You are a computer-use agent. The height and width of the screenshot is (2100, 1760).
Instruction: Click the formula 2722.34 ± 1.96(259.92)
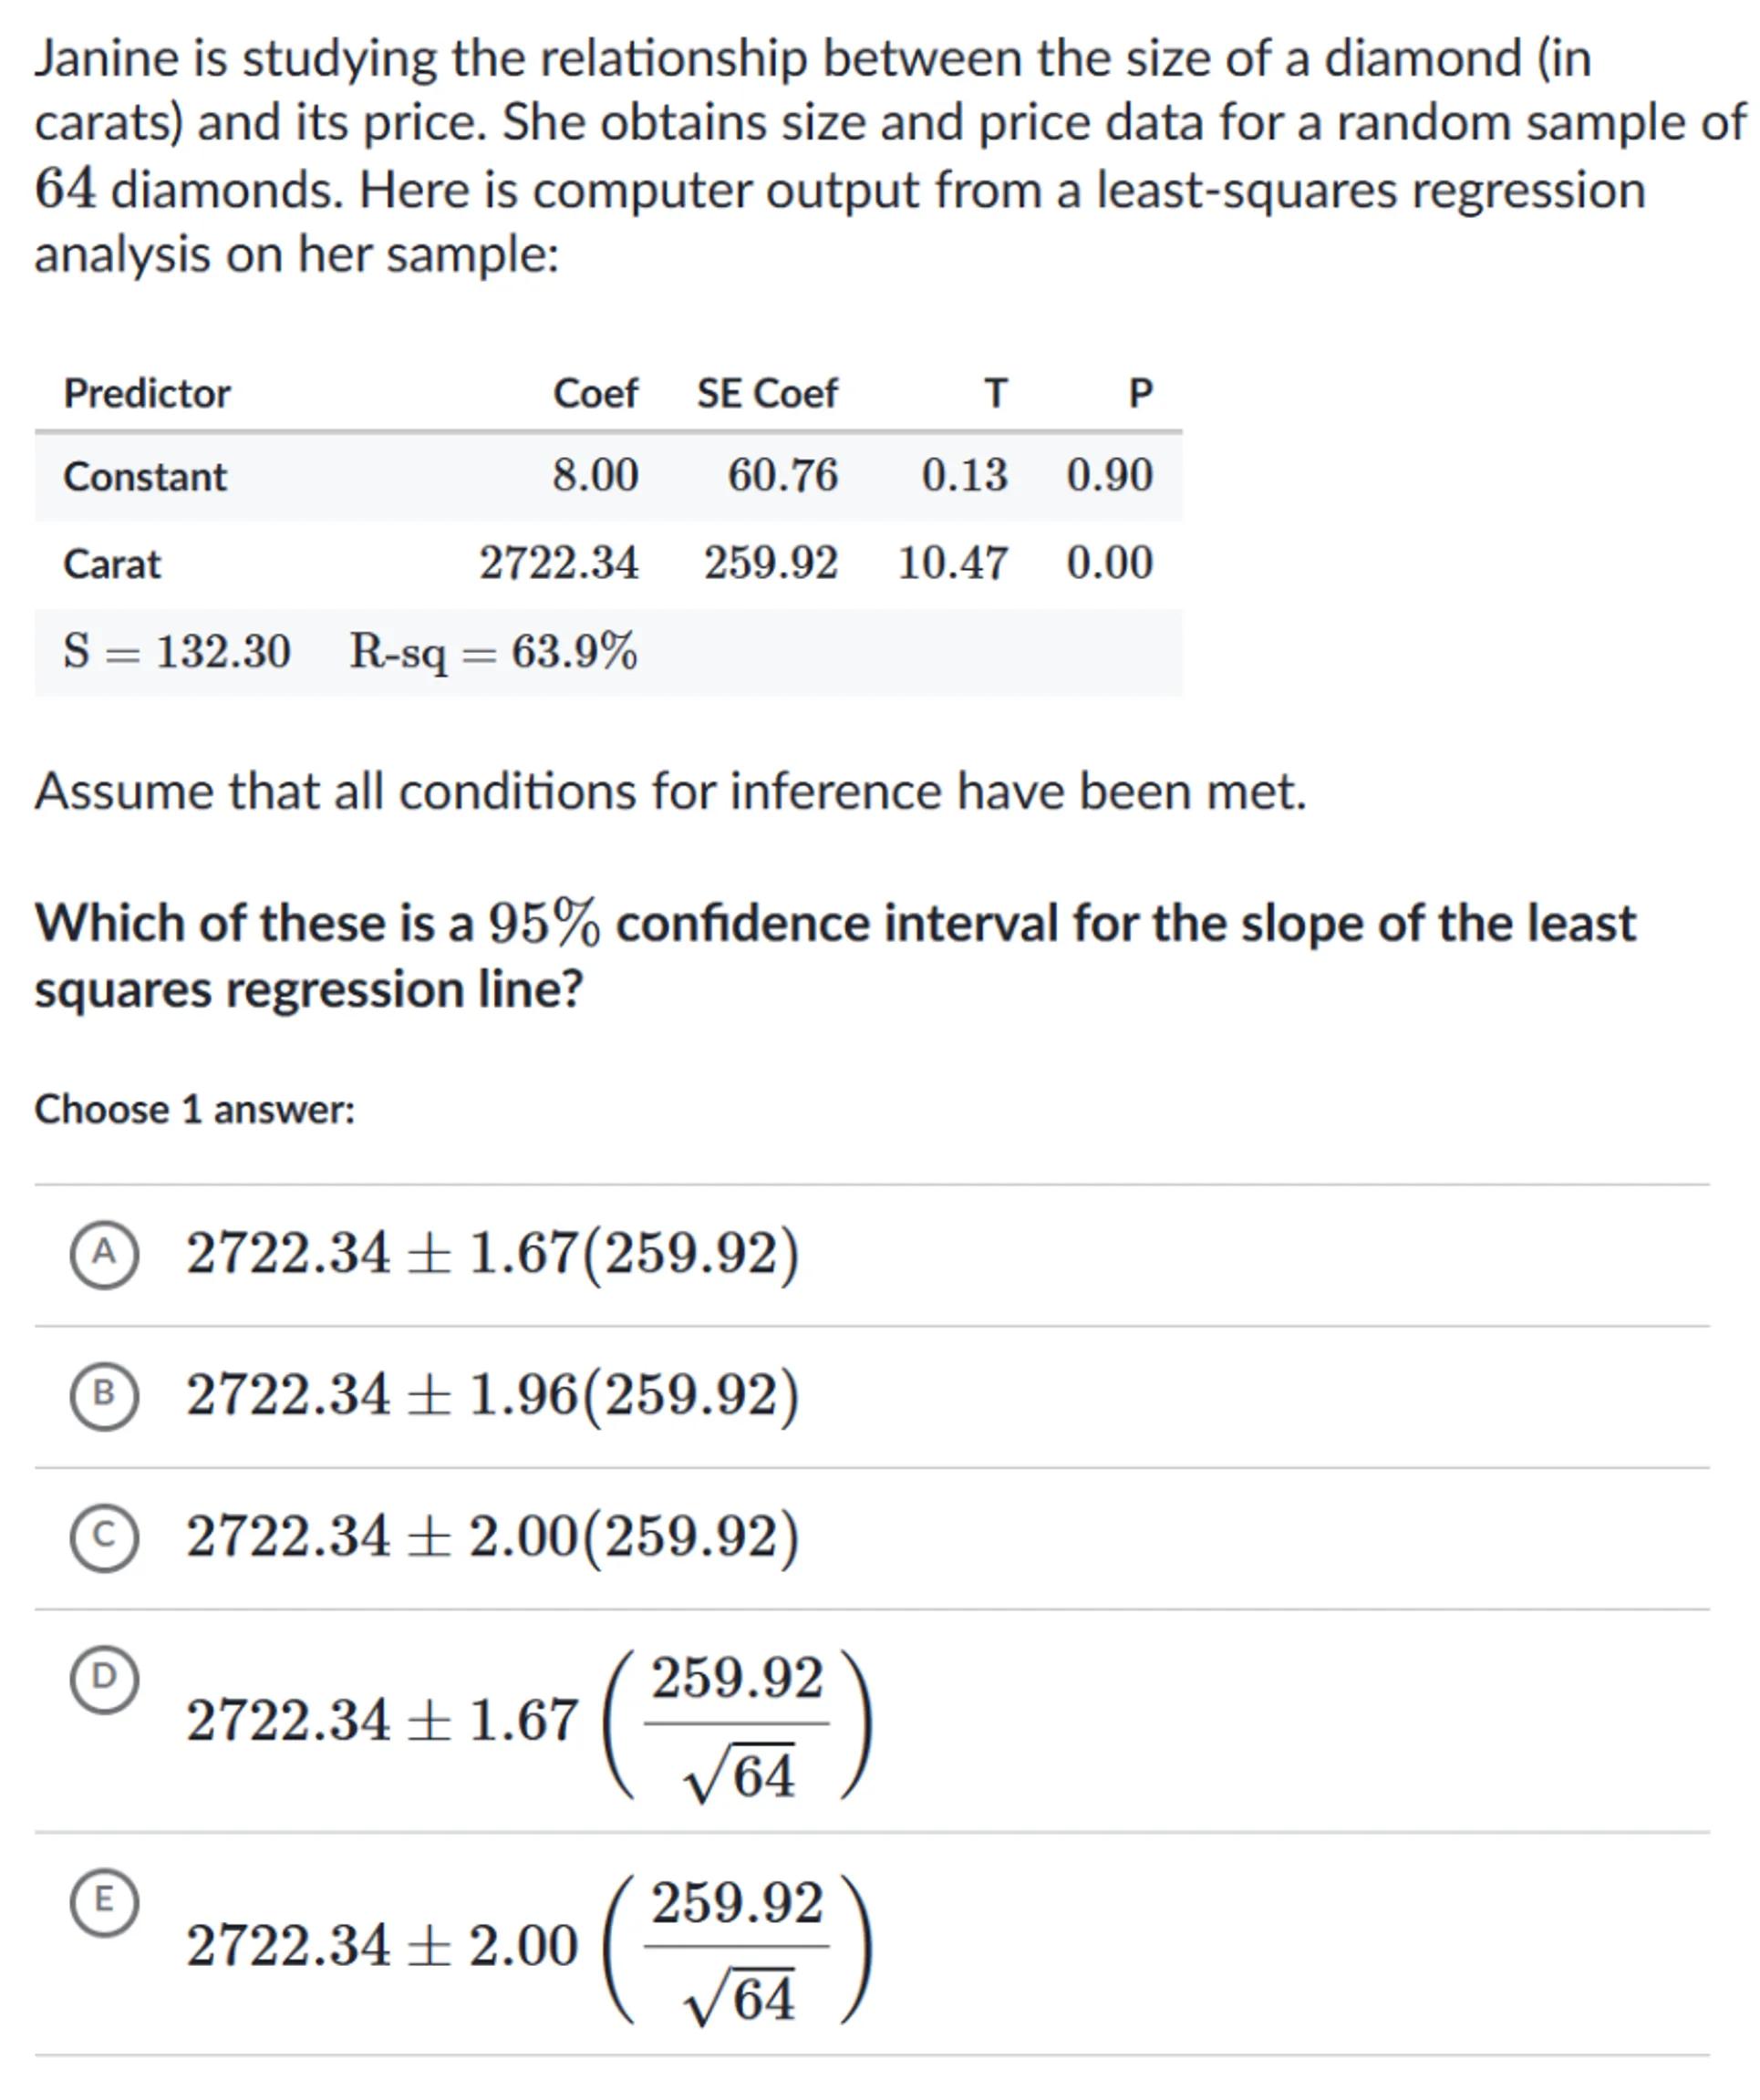(492, 1395)
